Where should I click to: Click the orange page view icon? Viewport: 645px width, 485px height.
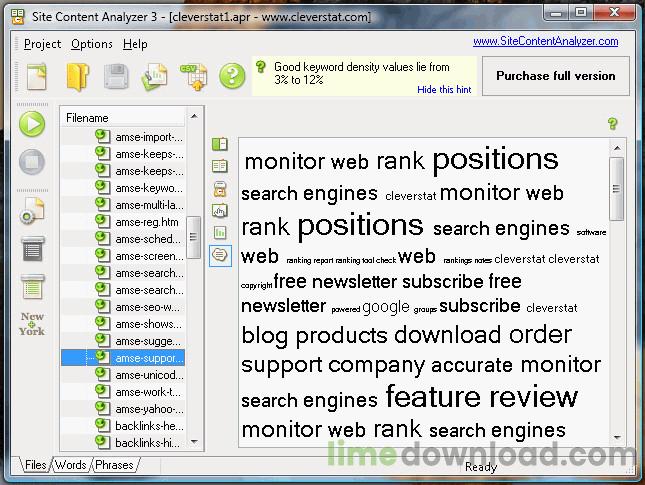220,189
